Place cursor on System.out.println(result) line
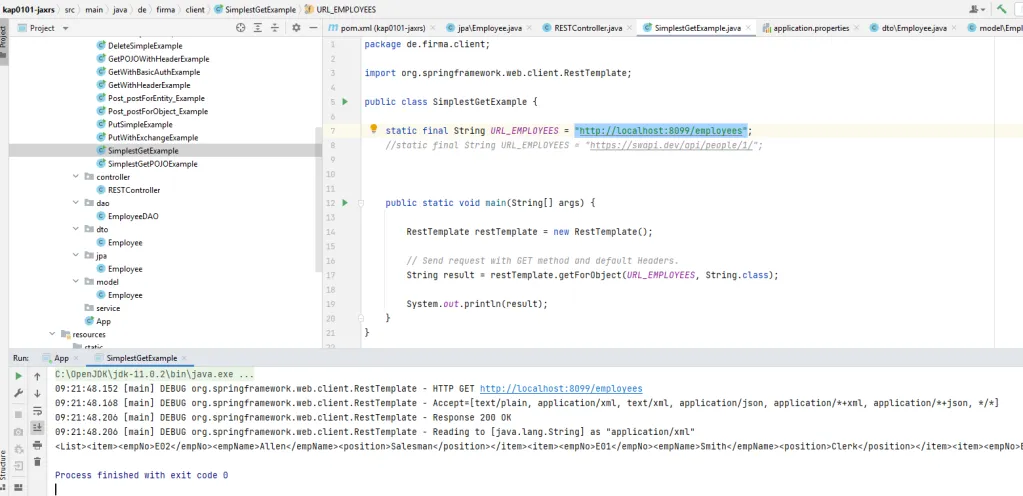This screenshot has height=496, width=1023. pos(477,304)
